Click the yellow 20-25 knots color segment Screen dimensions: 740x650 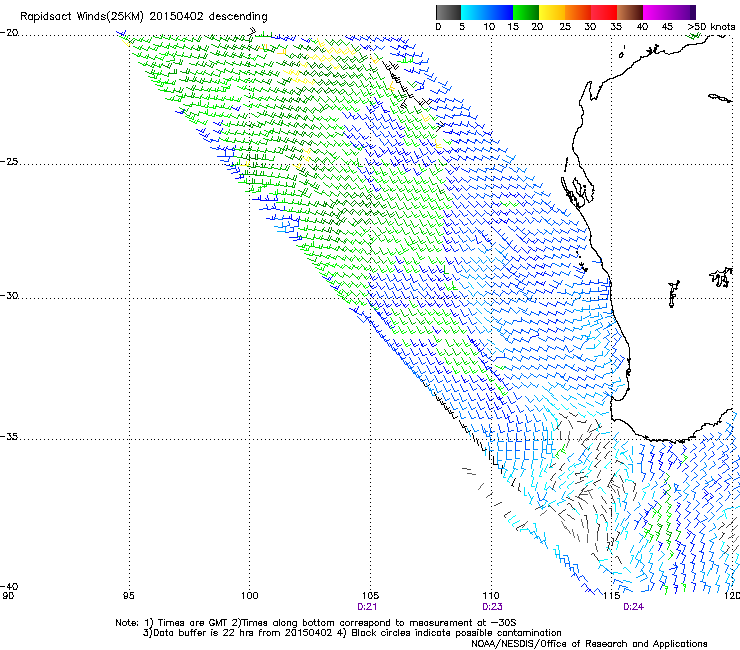click(x=552, y=12)
